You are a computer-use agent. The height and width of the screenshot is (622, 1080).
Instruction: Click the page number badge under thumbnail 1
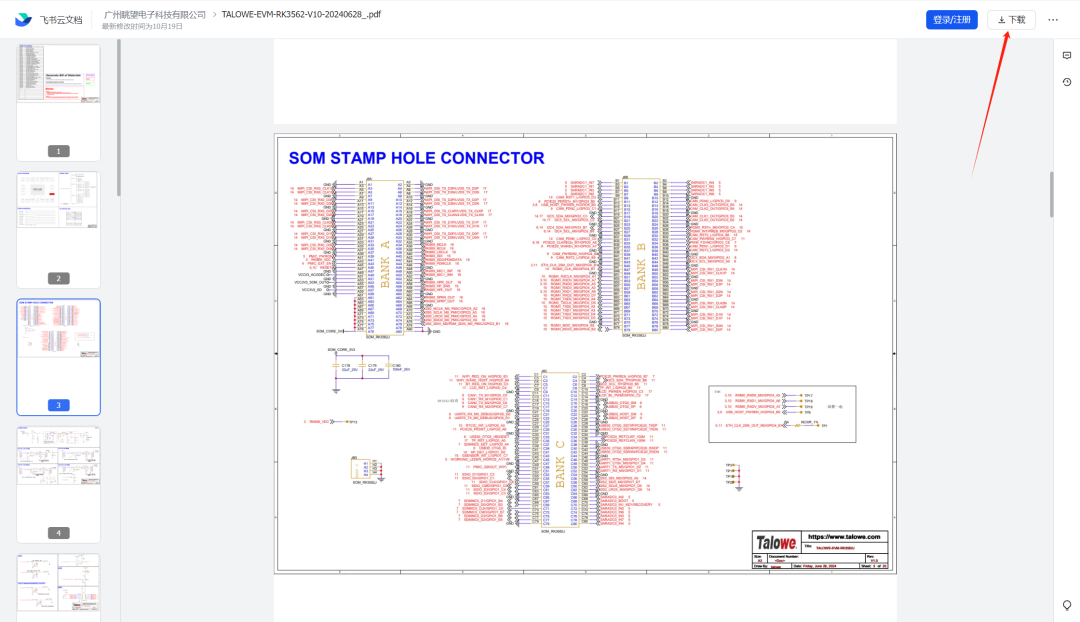(x=58, y=150)
